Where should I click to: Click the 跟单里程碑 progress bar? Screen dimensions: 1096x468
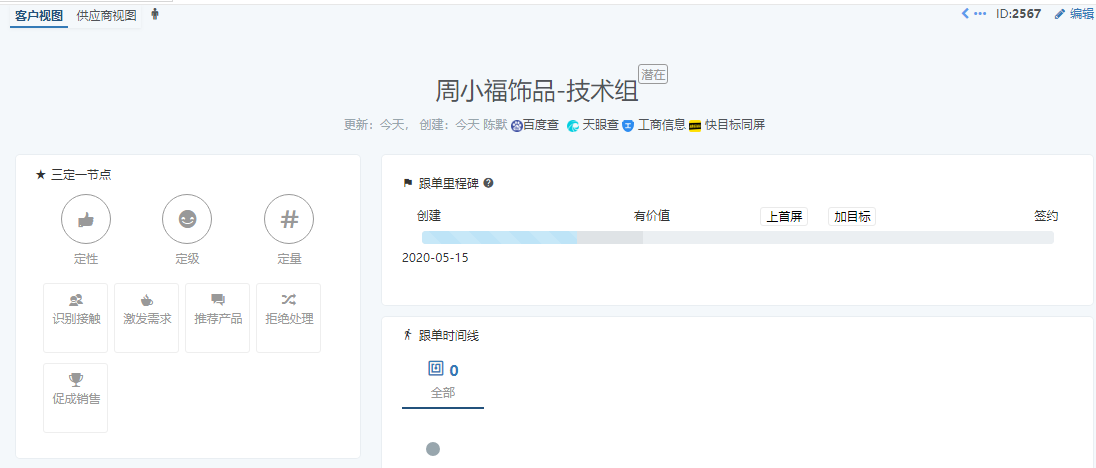coord(737,237)
